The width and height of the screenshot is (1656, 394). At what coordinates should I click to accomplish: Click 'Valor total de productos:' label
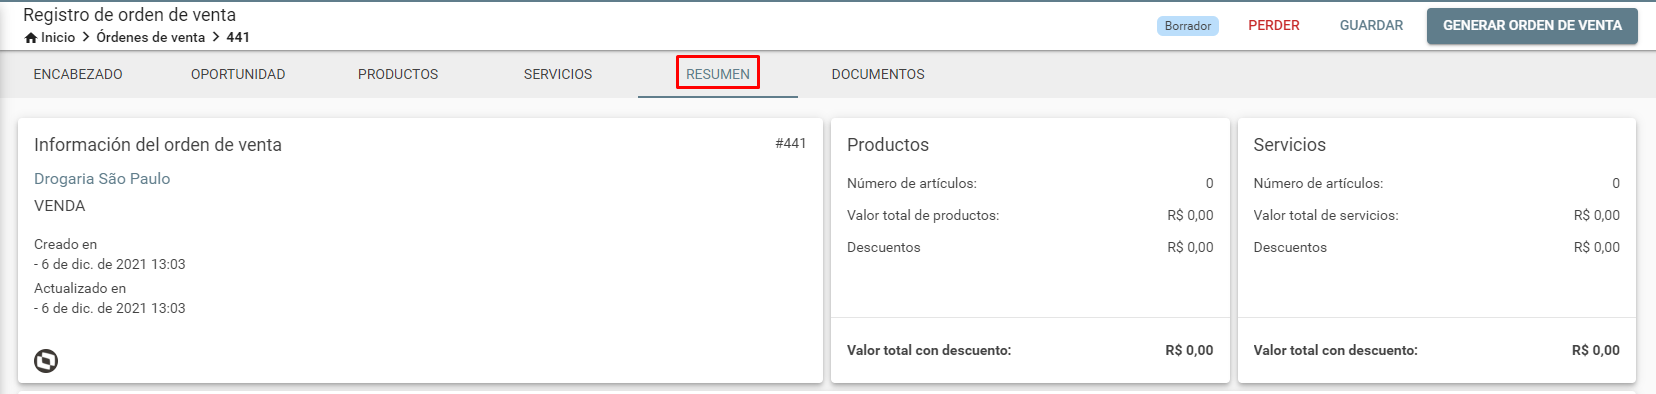(x=923, y=215)
